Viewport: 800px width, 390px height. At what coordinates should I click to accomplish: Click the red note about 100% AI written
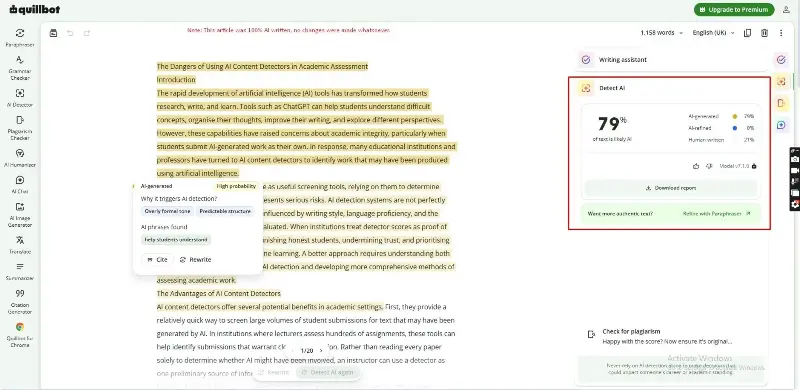tap(289, 31)
